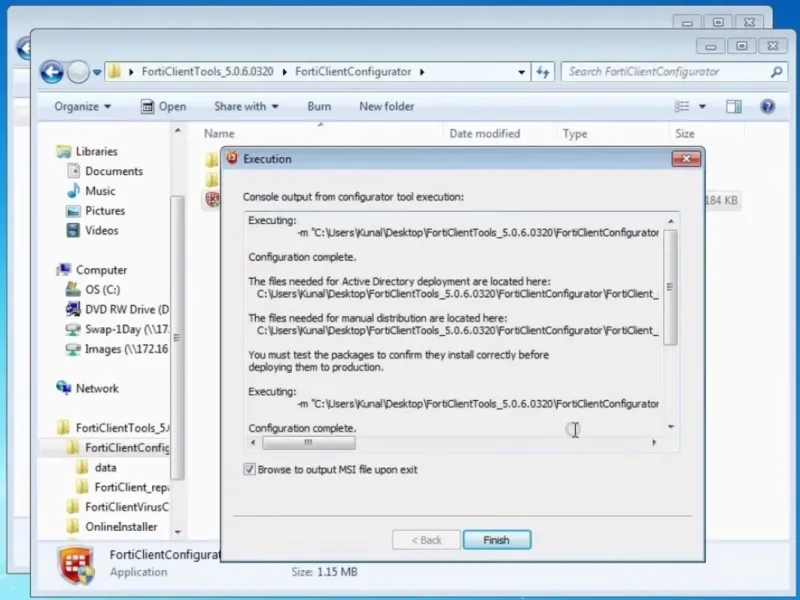Click Explorer forward navigation button
The image size is (800, 600).
tap(78, 72)
